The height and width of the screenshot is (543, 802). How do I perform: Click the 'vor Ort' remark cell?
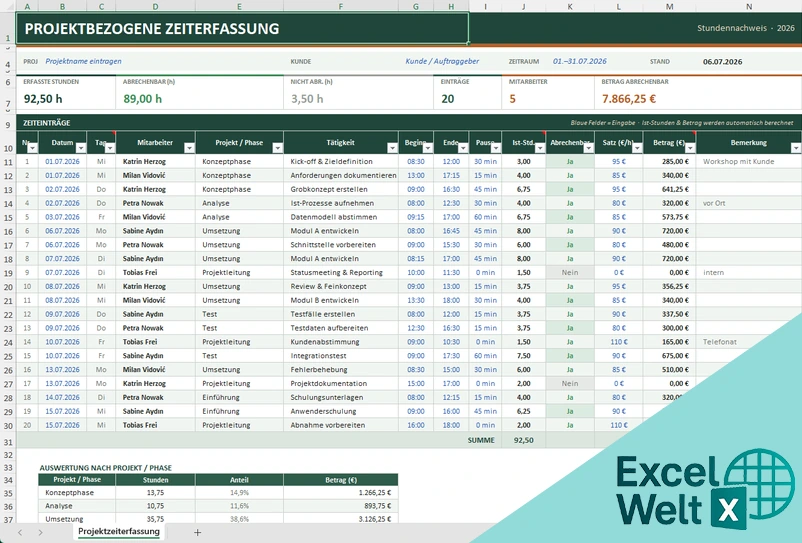tap(749, 203)
